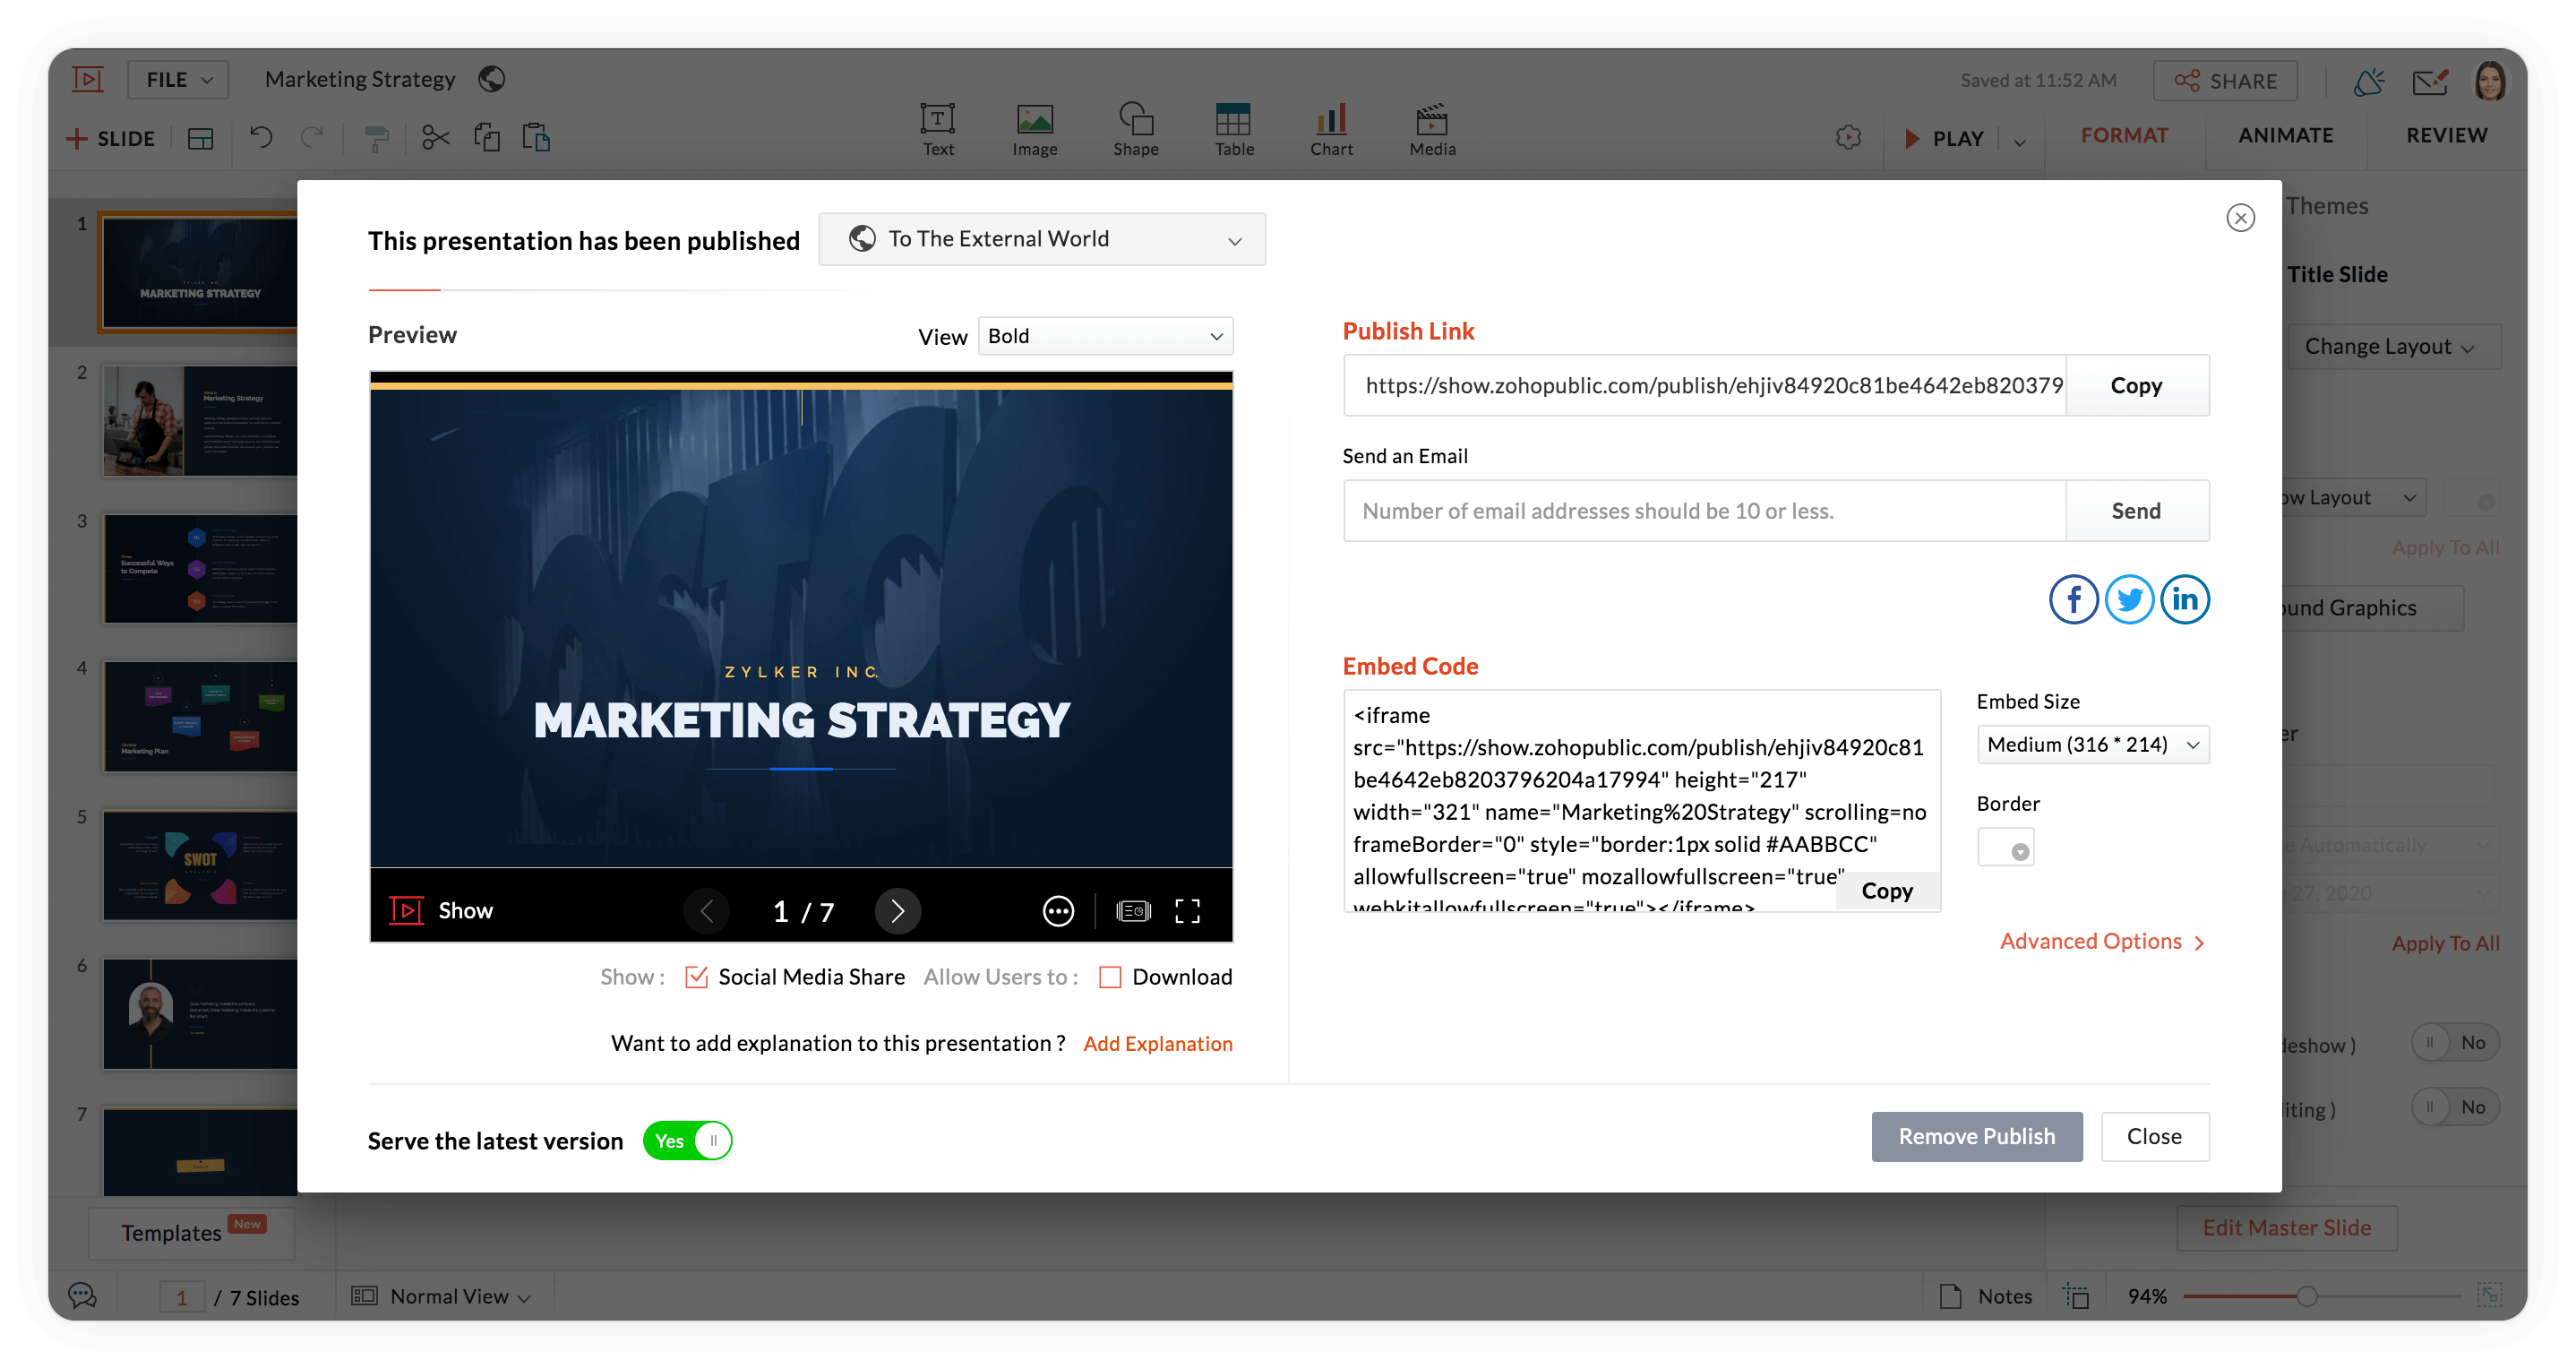Open the more options ellipsis in preview player

click(1058, 911)
